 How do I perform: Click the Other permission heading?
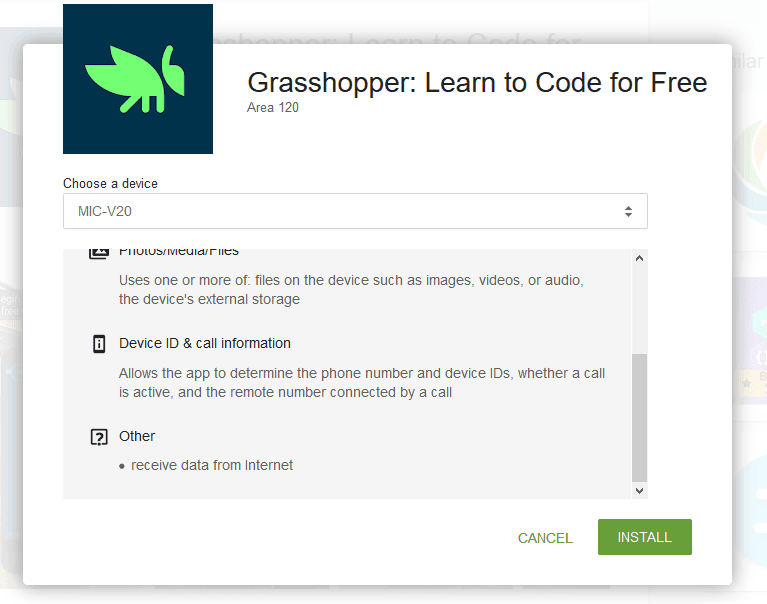137,436
